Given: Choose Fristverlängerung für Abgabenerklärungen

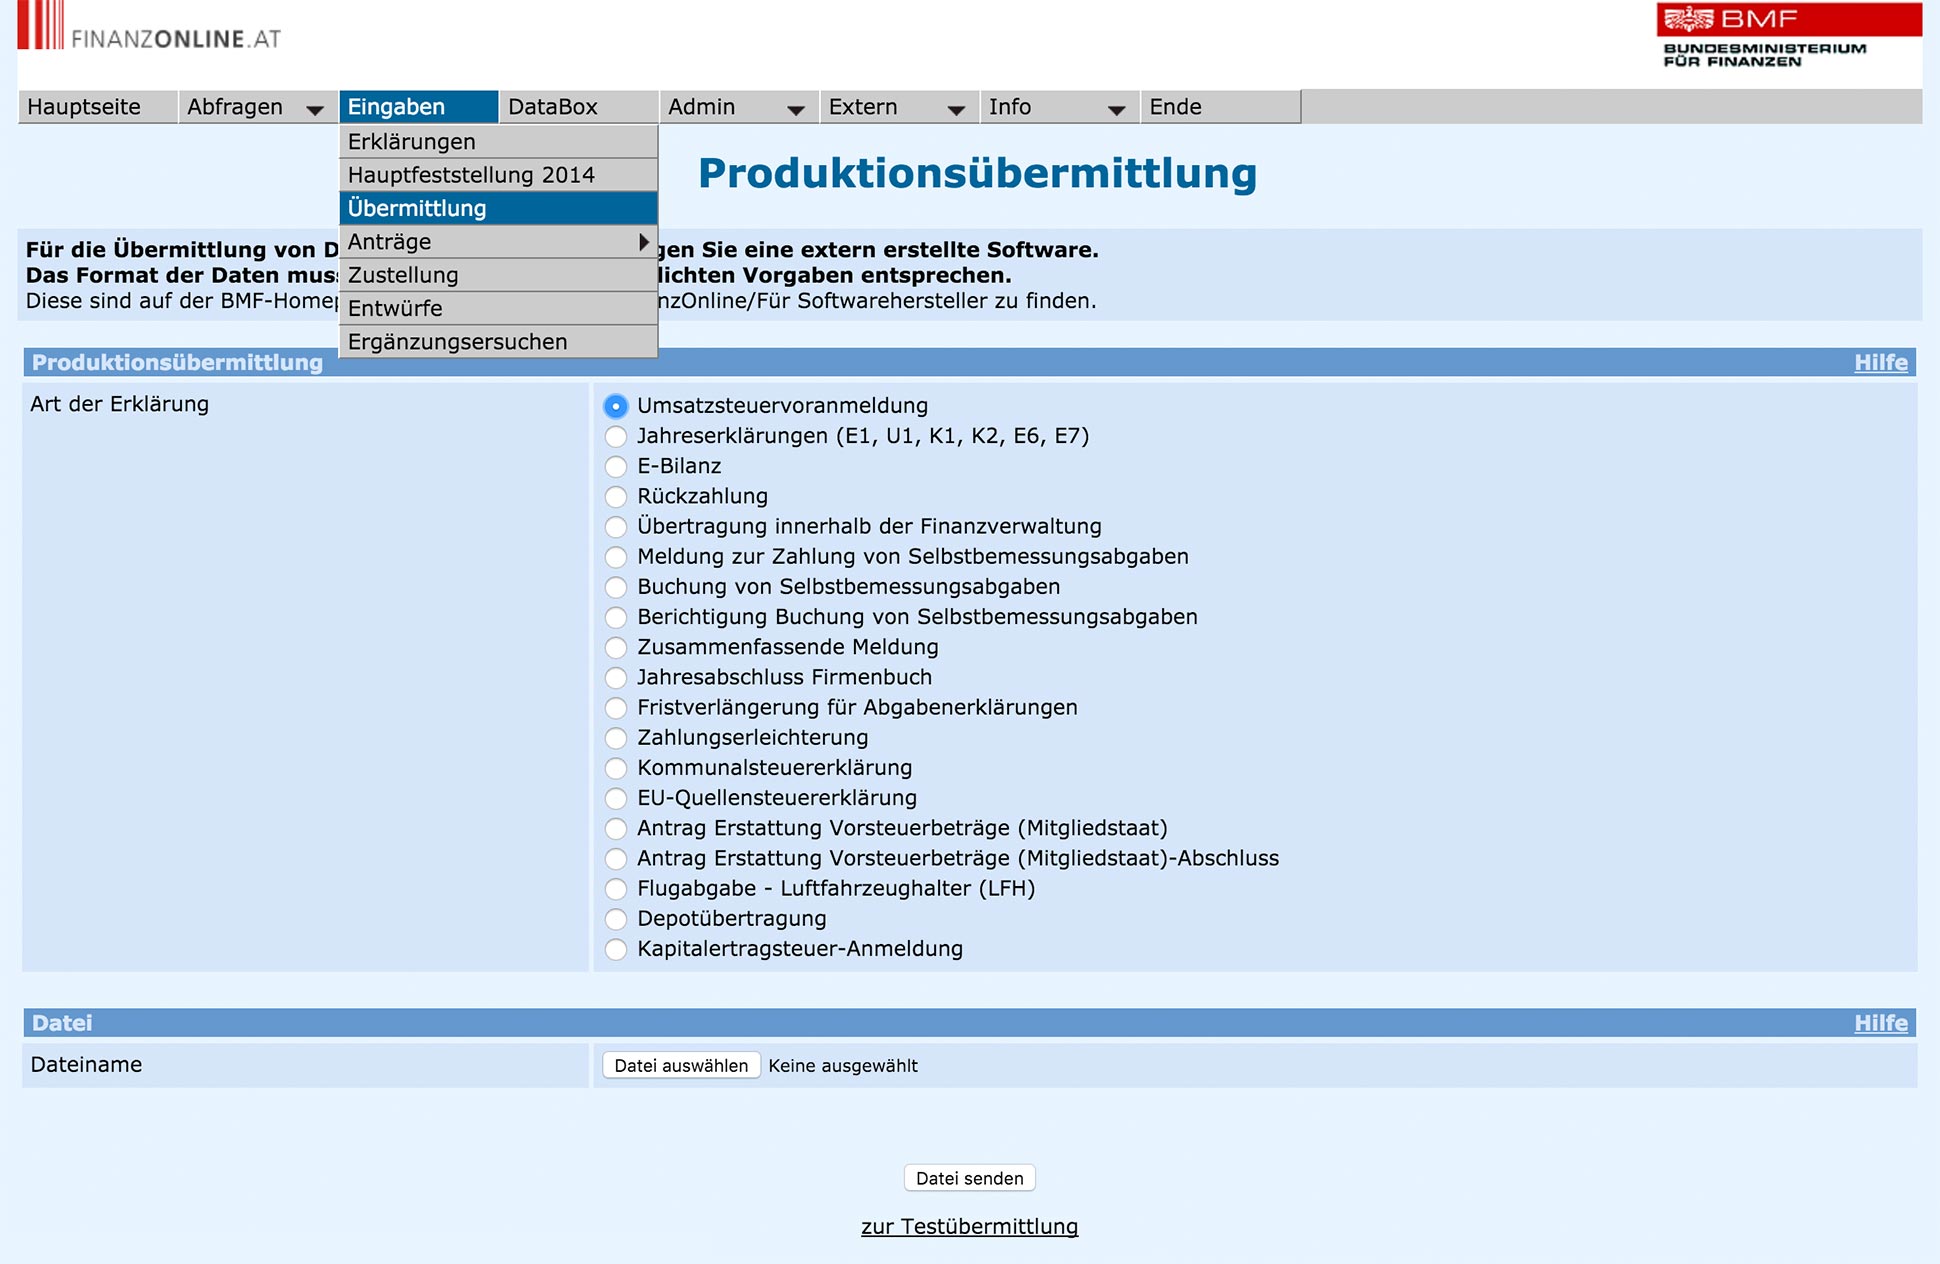Looking at the screenshot, I should click(616, 708).
